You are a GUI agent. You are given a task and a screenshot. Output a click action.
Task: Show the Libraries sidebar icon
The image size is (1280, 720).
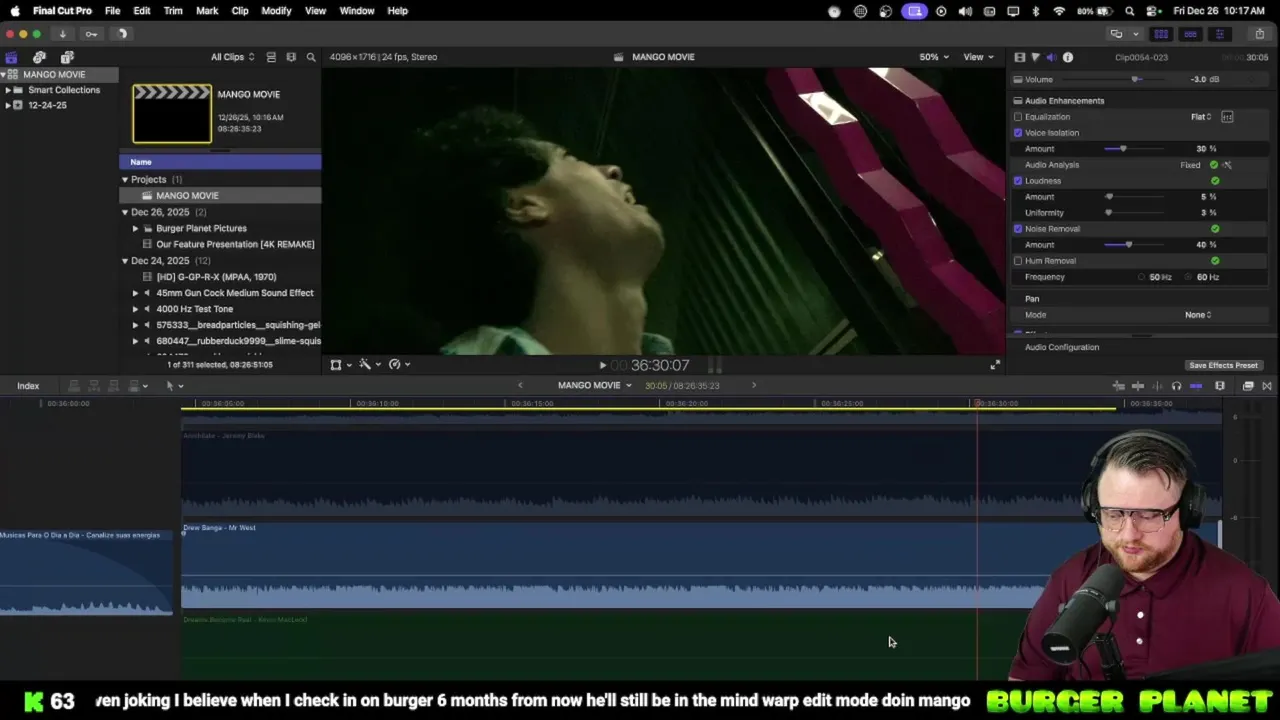(11, 57)
